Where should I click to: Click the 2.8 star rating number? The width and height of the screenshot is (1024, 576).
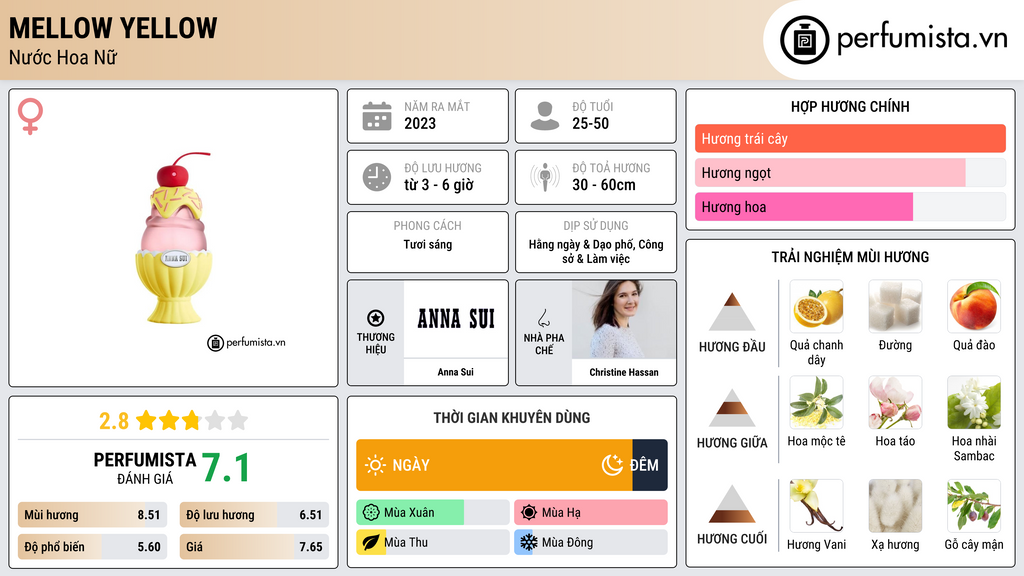[x=114, y=421]
